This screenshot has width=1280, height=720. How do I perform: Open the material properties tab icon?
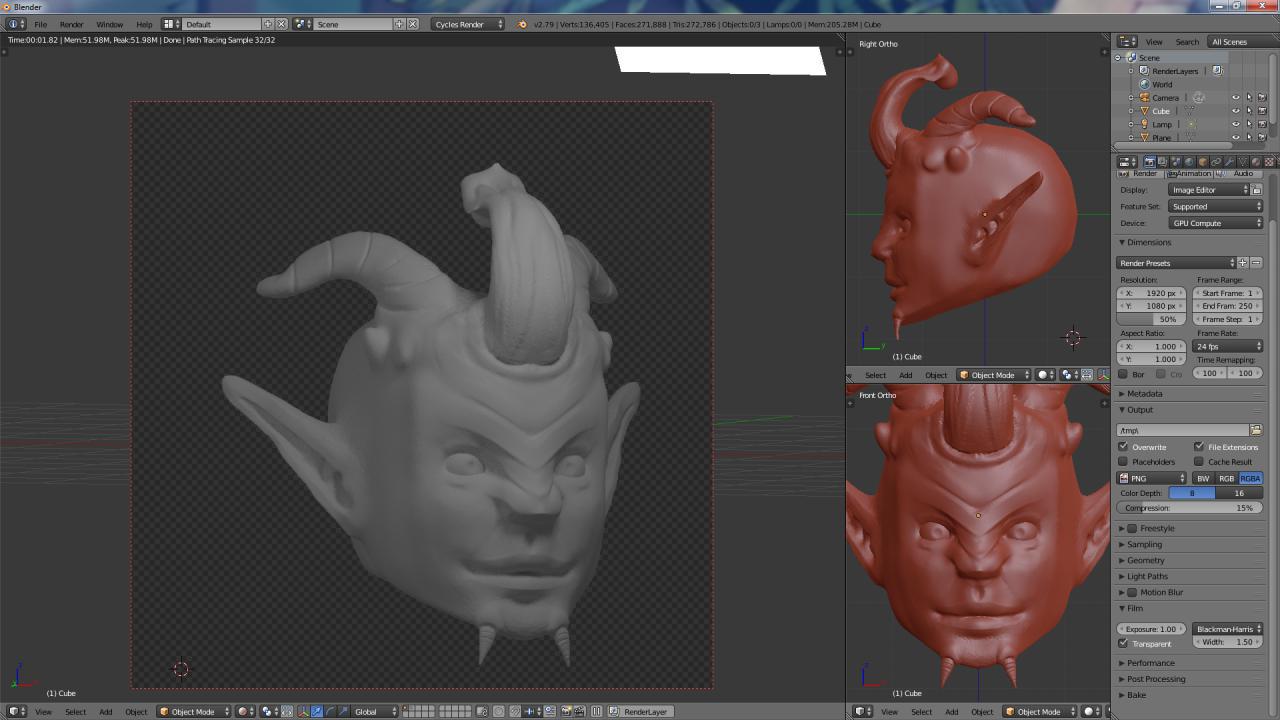pyautogui.click(x=1255, y=161)
